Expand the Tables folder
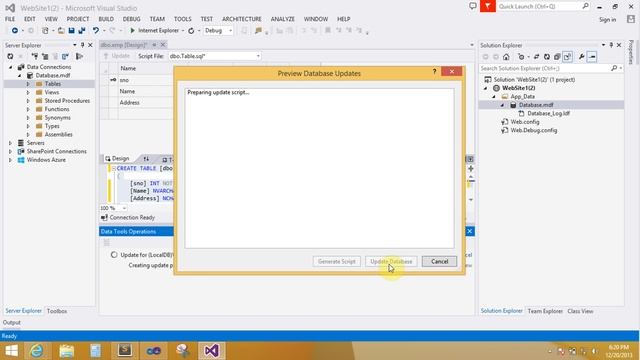This screenshot has height=360, width=640. pos(28,84)
